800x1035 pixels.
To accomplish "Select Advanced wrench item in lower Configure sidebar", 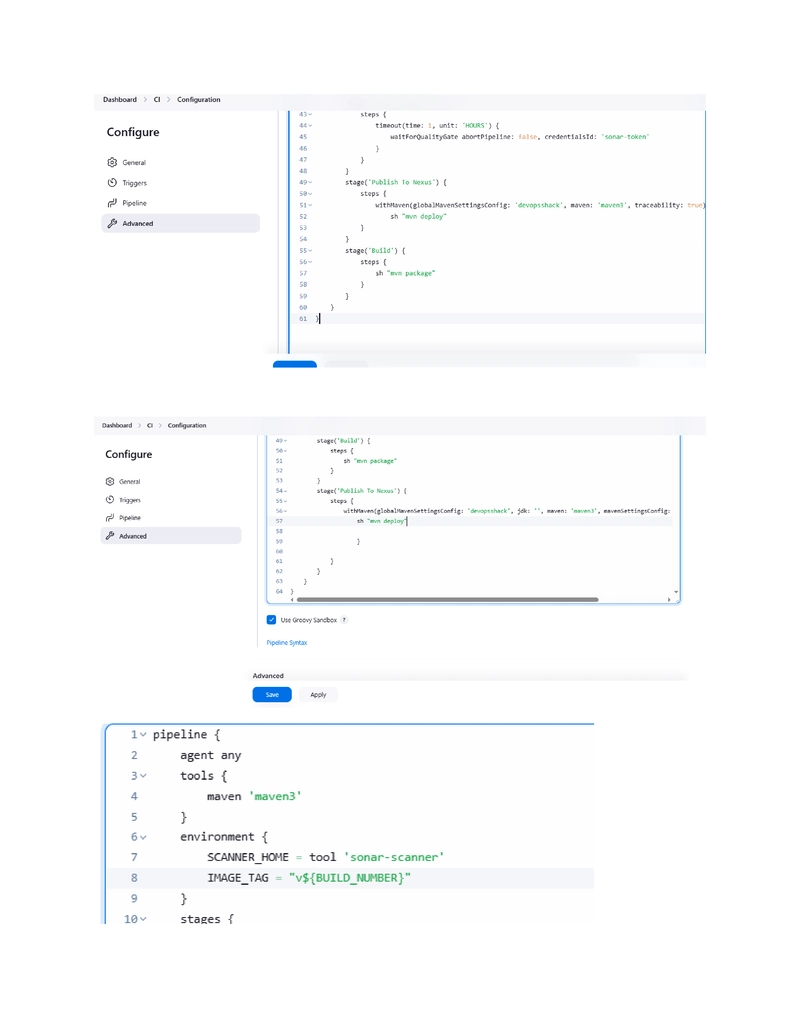I will click(171, 536).
